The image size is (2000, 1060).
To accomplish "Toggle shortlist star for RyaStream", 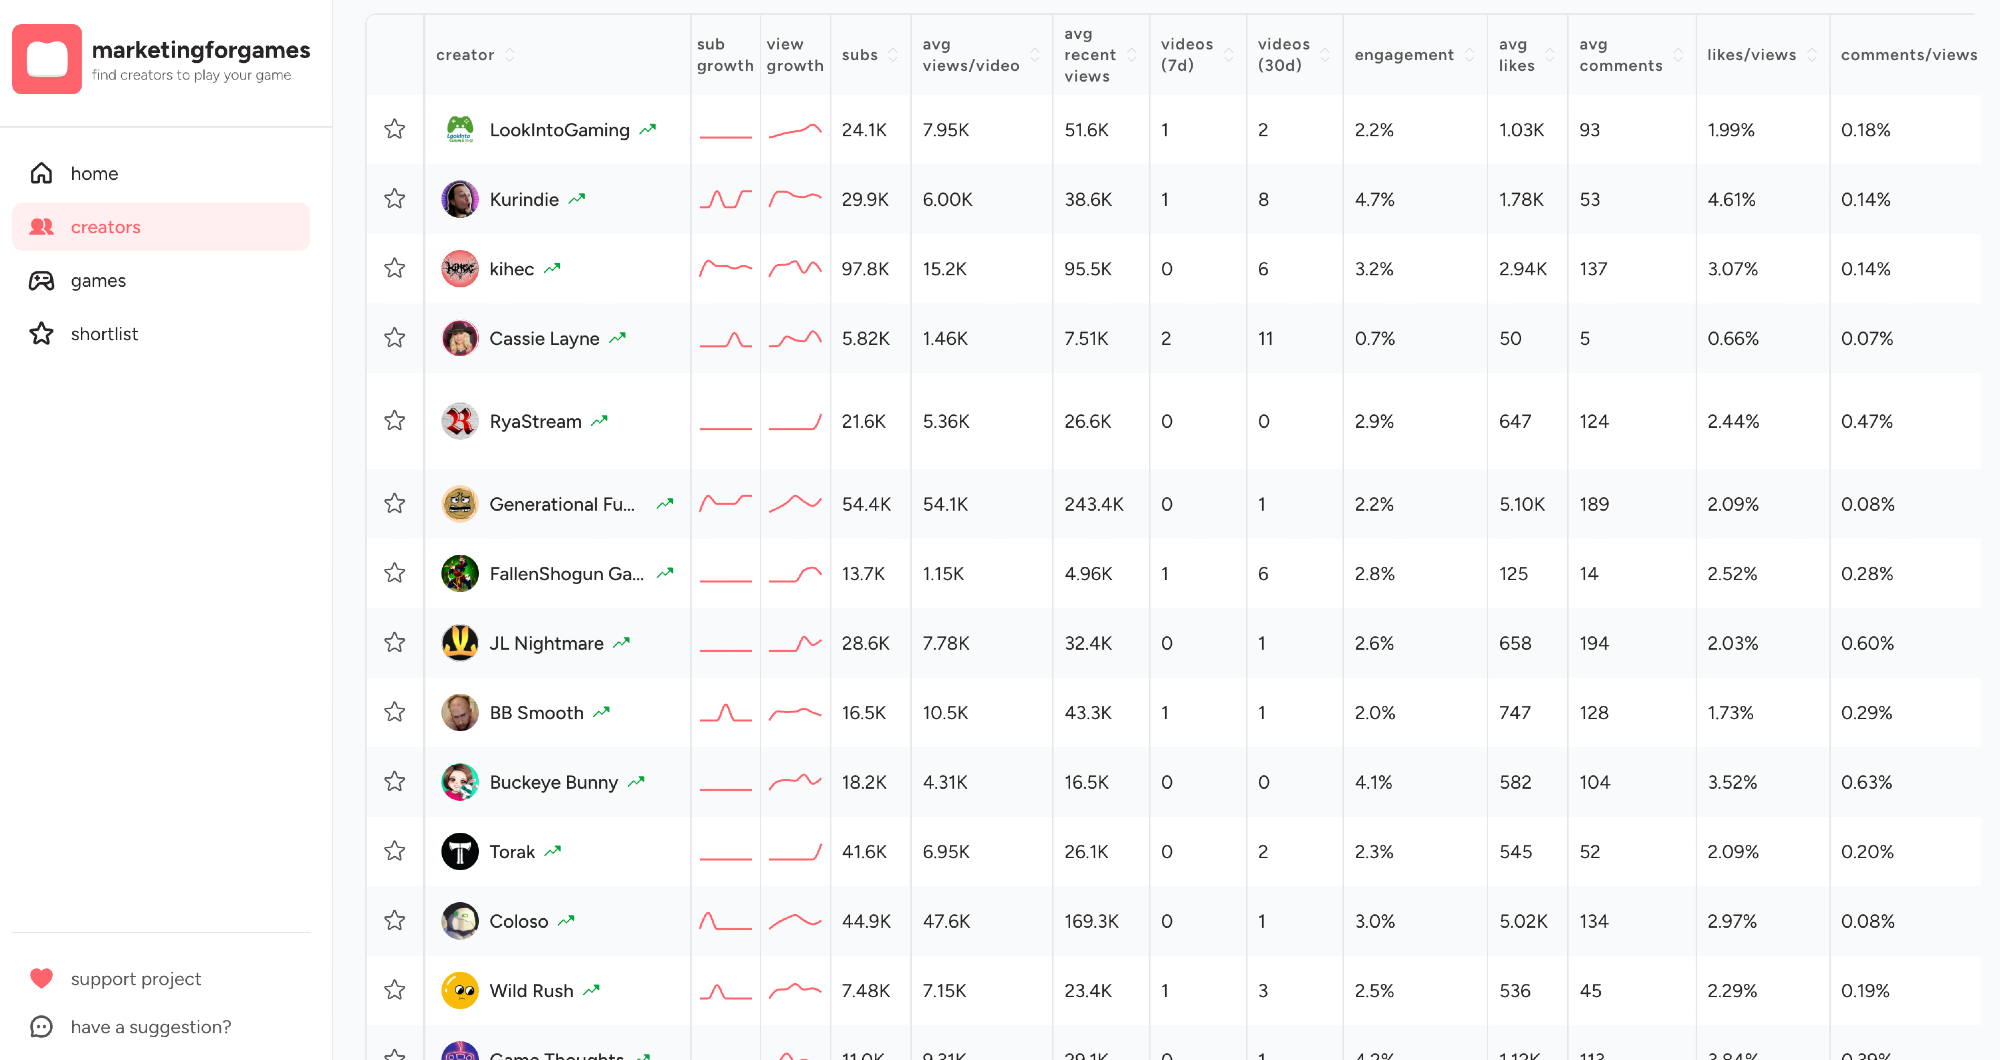I will (x=395, y=420).
